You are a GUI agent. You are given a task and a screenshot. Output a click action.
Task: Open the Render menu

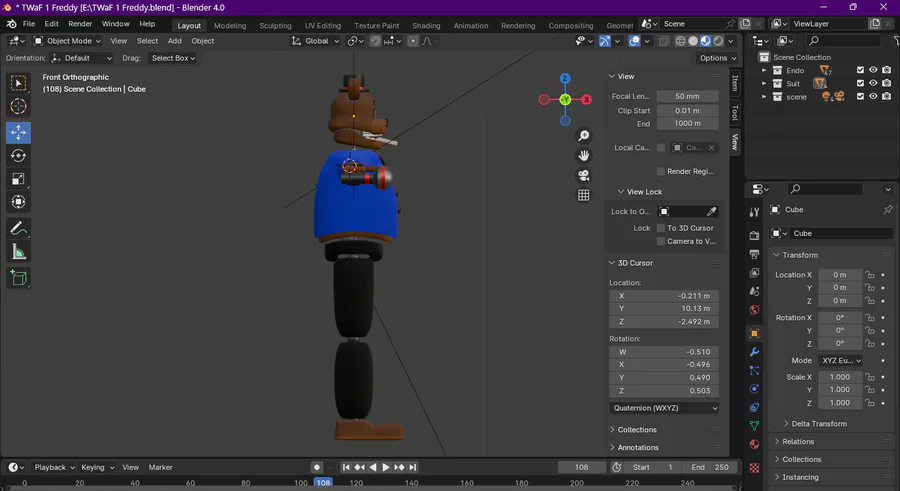80,24
